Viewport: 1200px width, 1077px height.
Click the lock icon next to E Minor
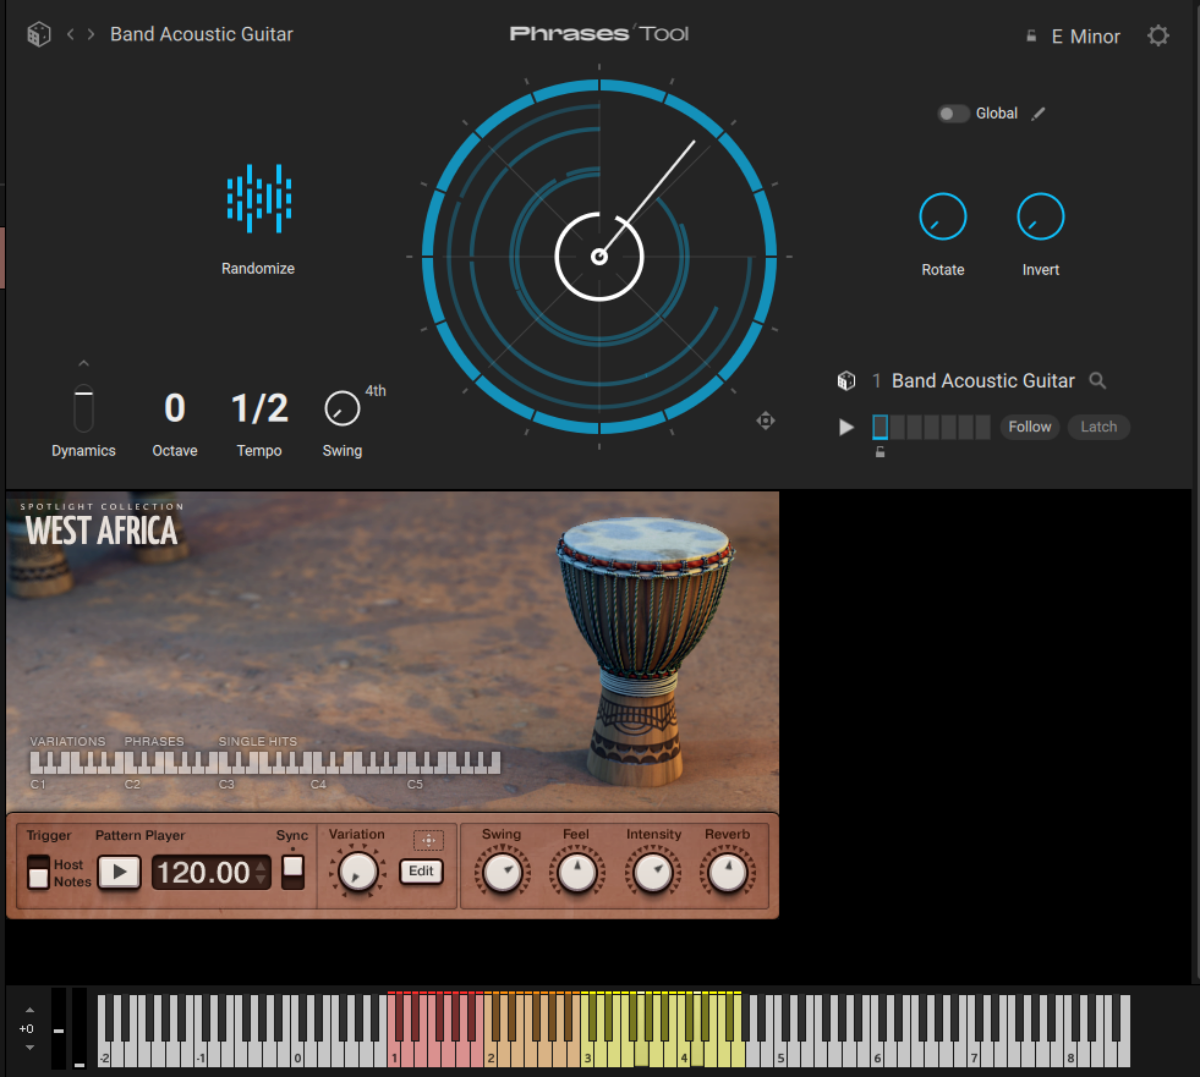[1031, 36]
